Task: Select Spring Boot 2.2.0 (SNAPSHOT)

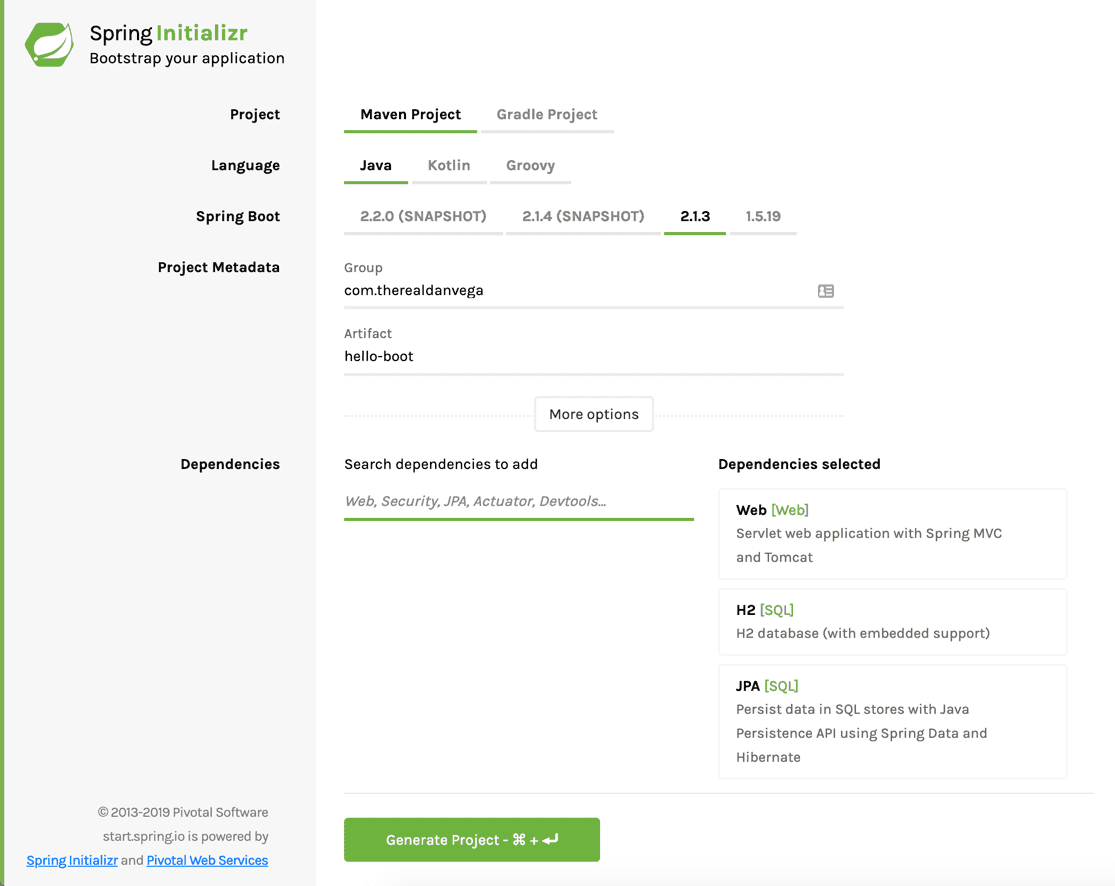Action: [x=423, y=217]
